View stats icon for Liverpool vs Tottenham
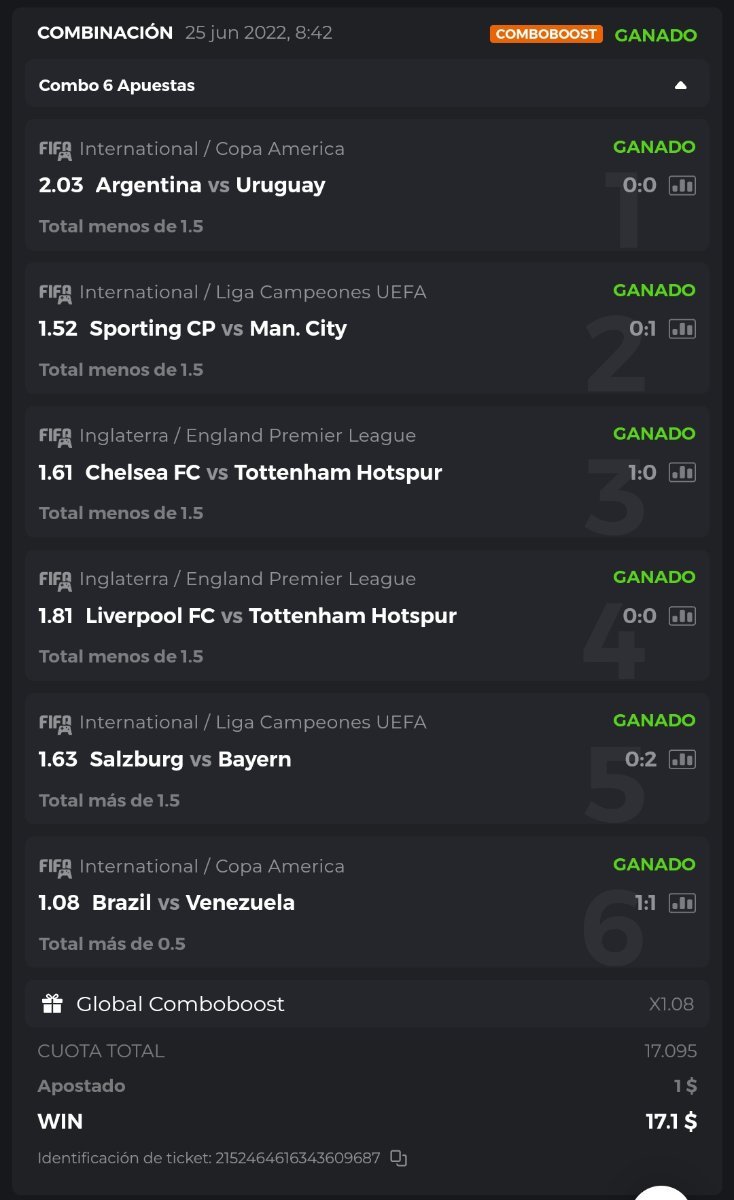 coord(682,616)
